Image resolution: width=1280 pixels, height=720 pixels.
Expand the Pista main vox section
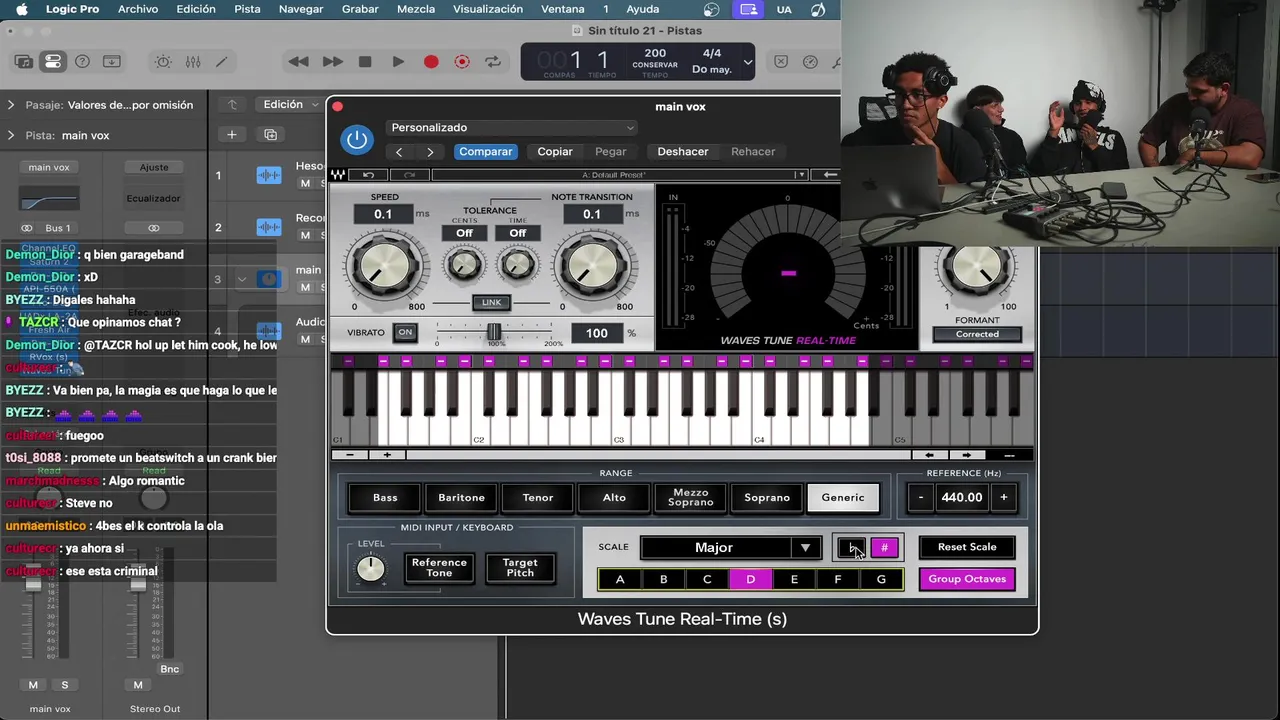[11, 135]
